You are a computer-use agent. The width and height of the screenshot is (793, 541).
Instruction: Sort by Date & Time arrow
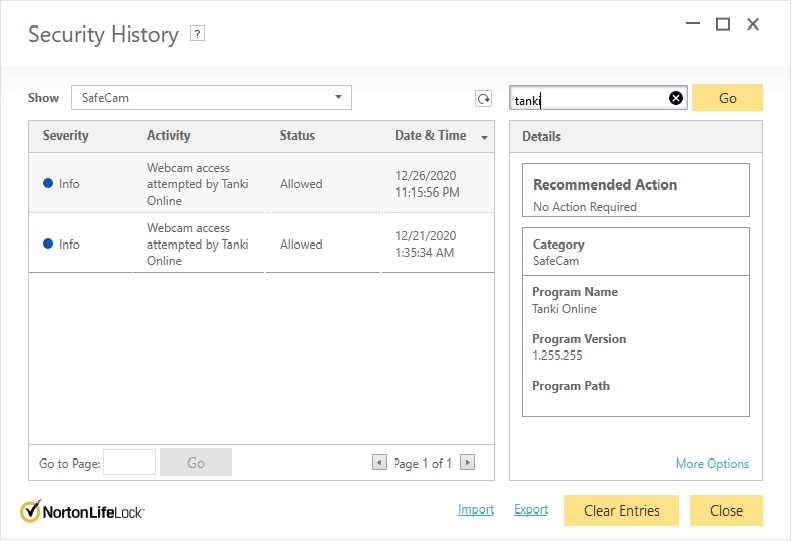[x=485, y=137]
